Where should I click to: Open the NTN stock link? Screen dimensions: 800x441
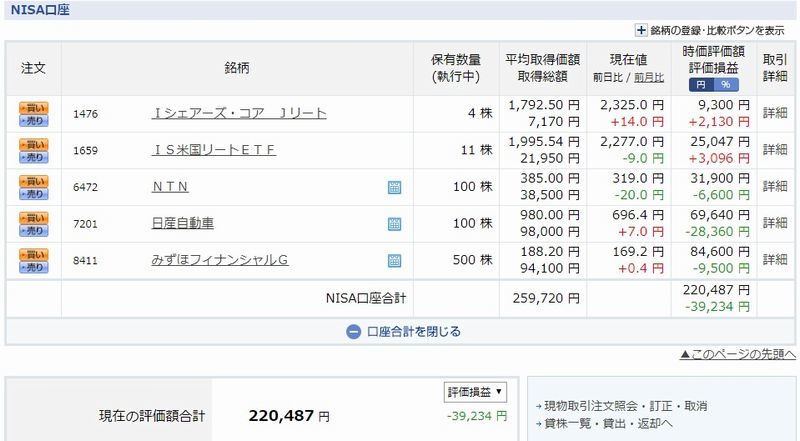[x=170, y=187]
